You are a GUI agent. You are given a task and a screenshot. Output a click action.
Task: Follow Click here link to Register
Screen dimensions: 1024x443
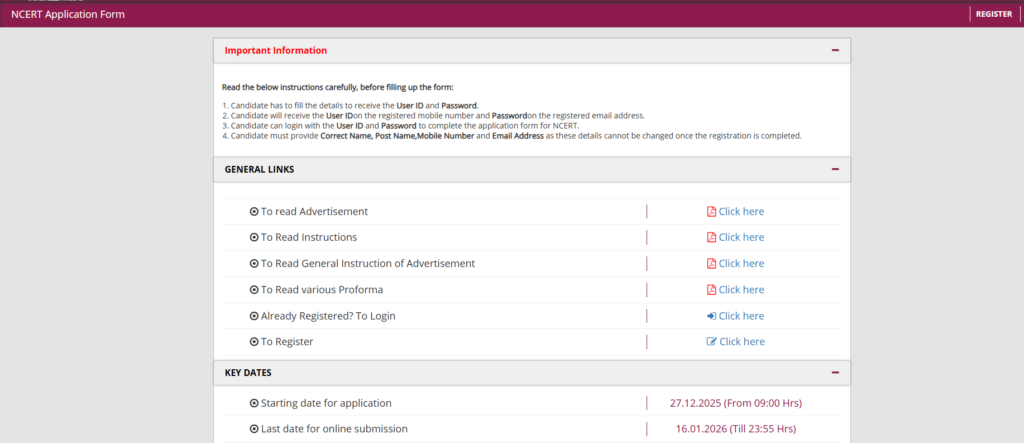click(741, 342)
